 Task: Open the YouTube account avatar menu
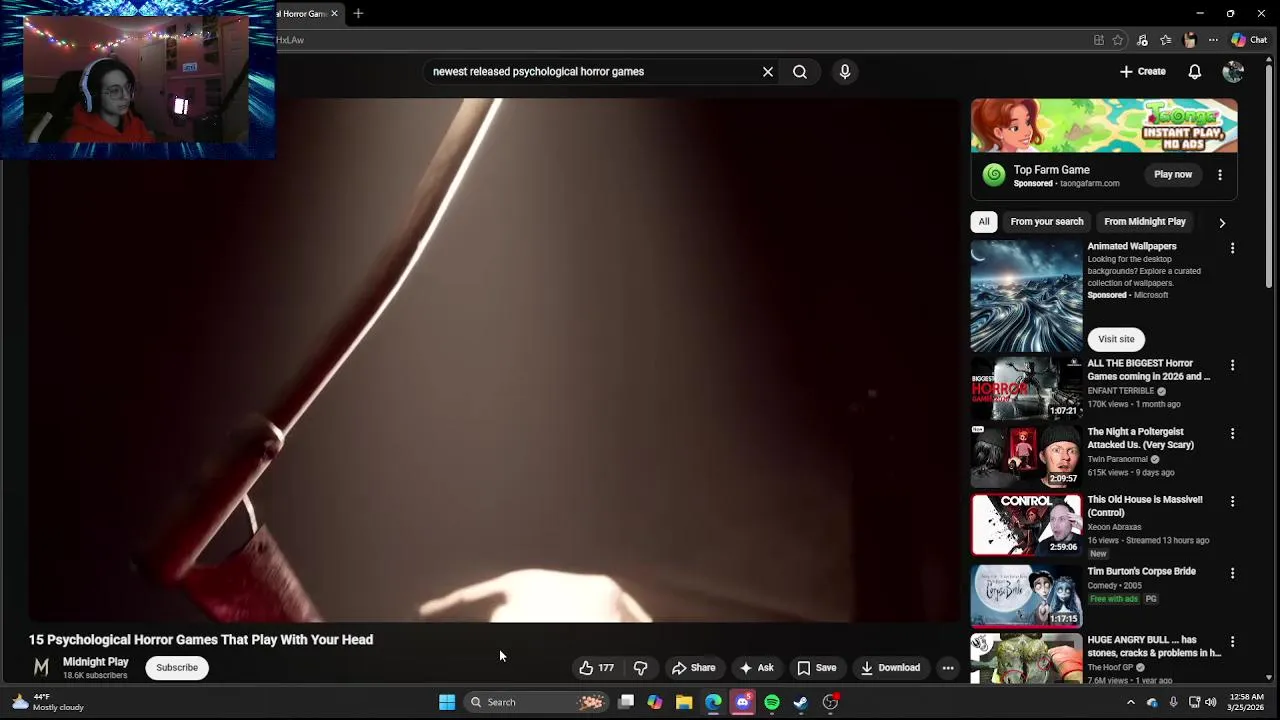1233,72
